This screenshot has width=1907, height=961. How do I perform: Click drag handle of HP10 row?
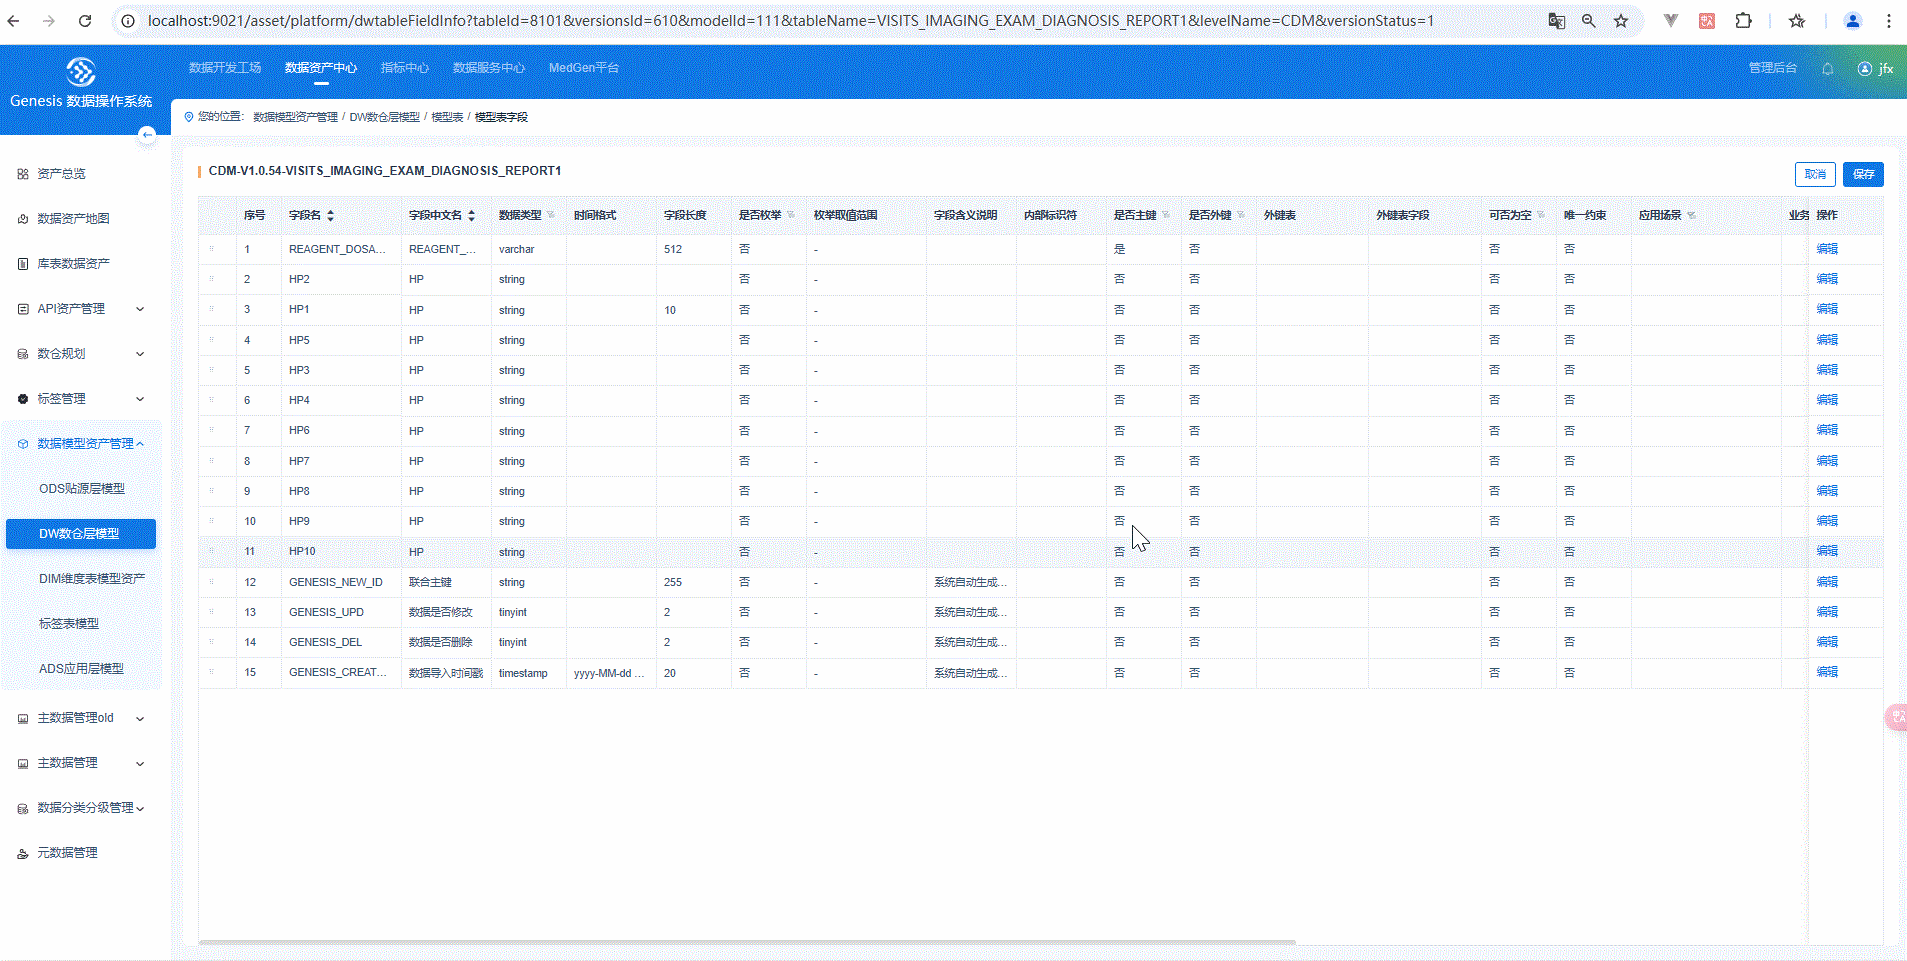point(211,551)
